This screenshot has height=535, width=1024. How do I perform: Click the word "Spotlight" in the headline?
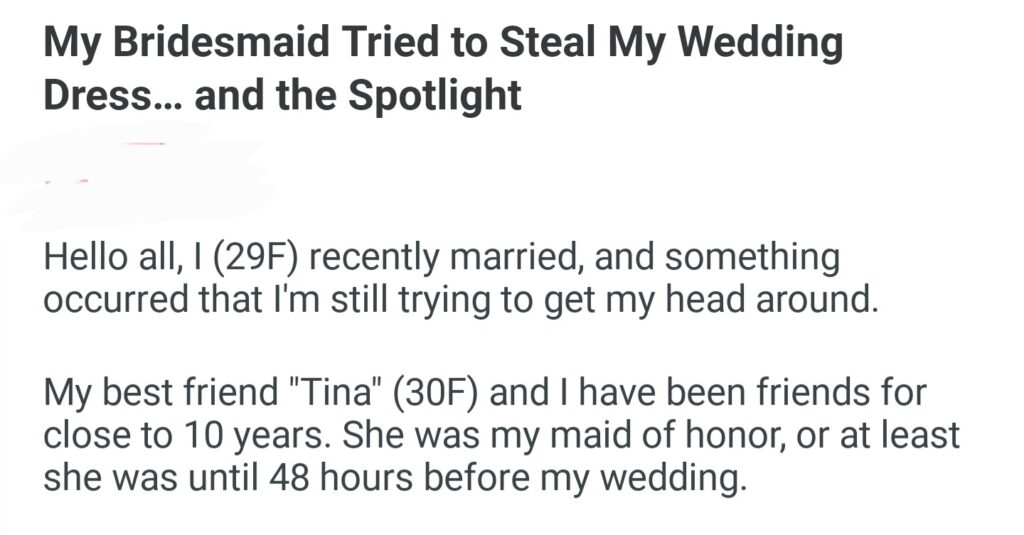[434, 96]
